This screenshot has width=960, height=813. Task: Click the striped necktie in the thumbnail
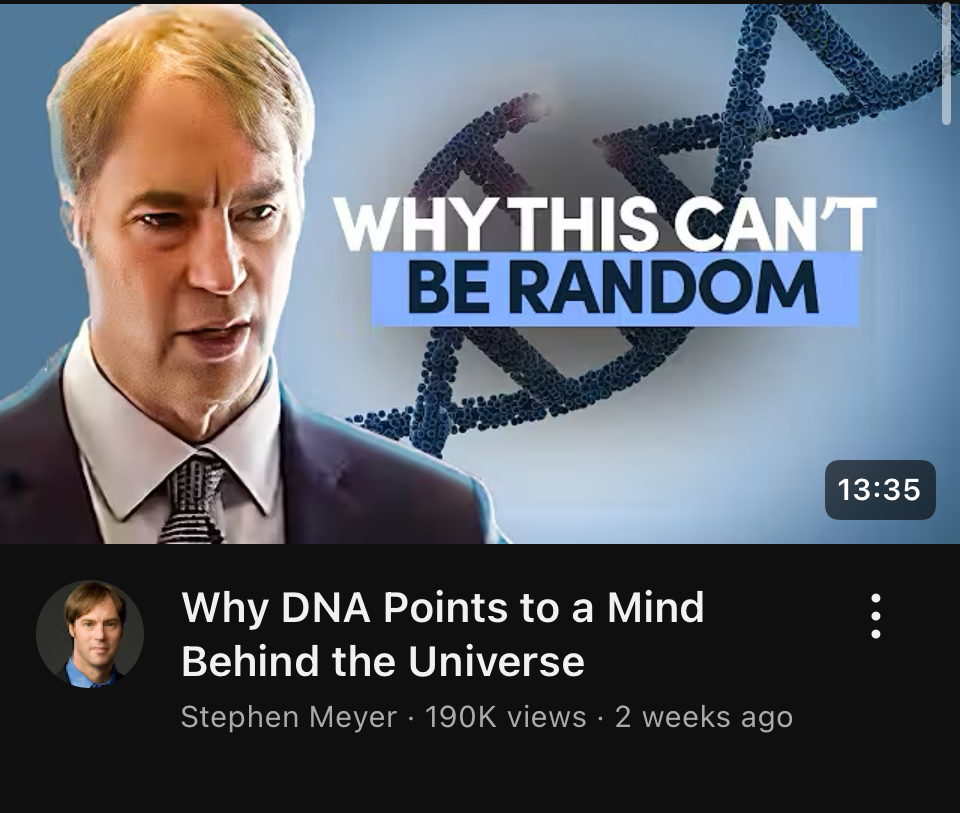tap(191, 497)
